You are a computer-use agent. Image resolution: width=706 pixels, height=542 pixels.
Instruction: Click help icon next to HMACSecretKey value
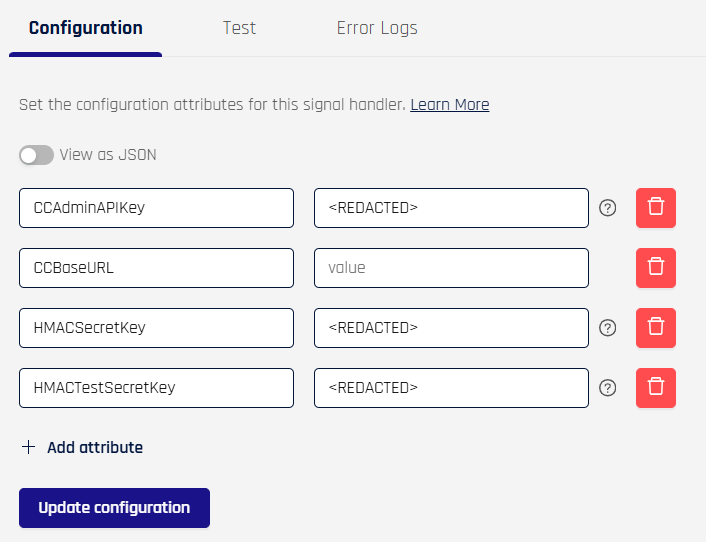pos(608,328)
